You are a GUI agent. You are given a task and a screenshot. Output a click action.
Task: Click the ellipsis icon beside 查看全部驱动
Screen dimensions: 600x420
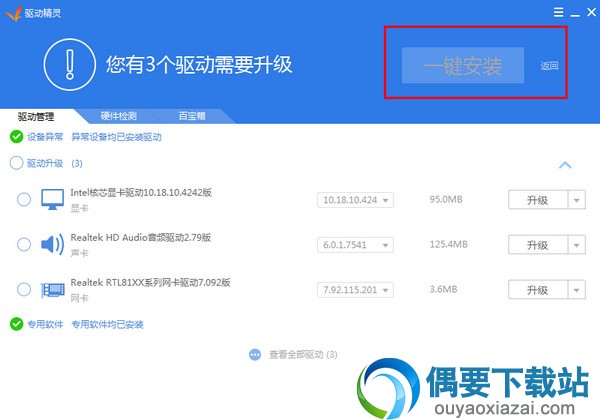[255, 355]
